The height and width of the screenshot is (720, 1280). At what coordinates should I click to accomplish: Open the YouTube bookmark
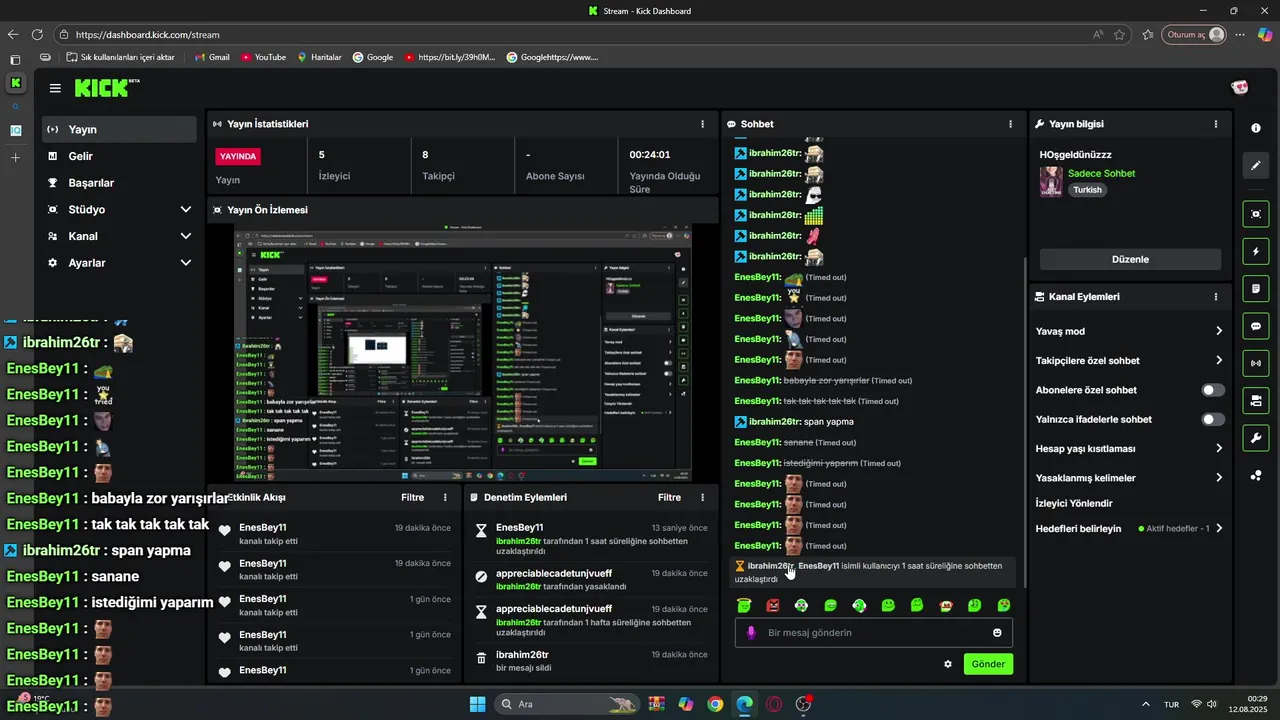pyautogui.click(x=263, y=57)
